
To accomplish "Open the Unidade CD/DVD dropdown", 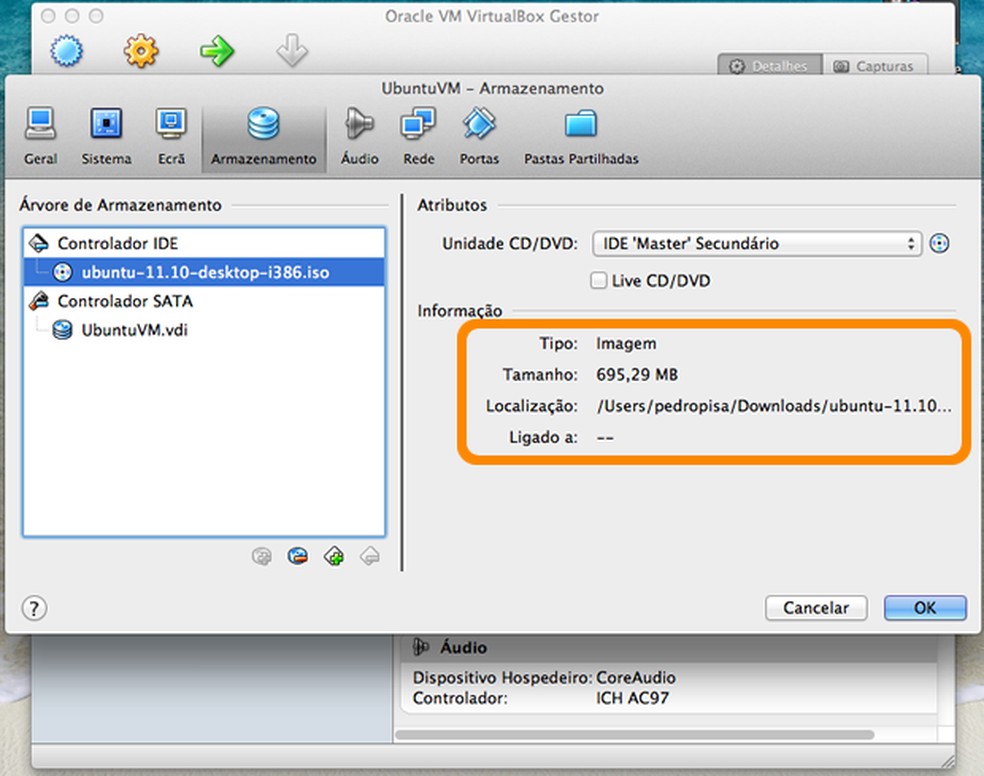I will (757, 243).
